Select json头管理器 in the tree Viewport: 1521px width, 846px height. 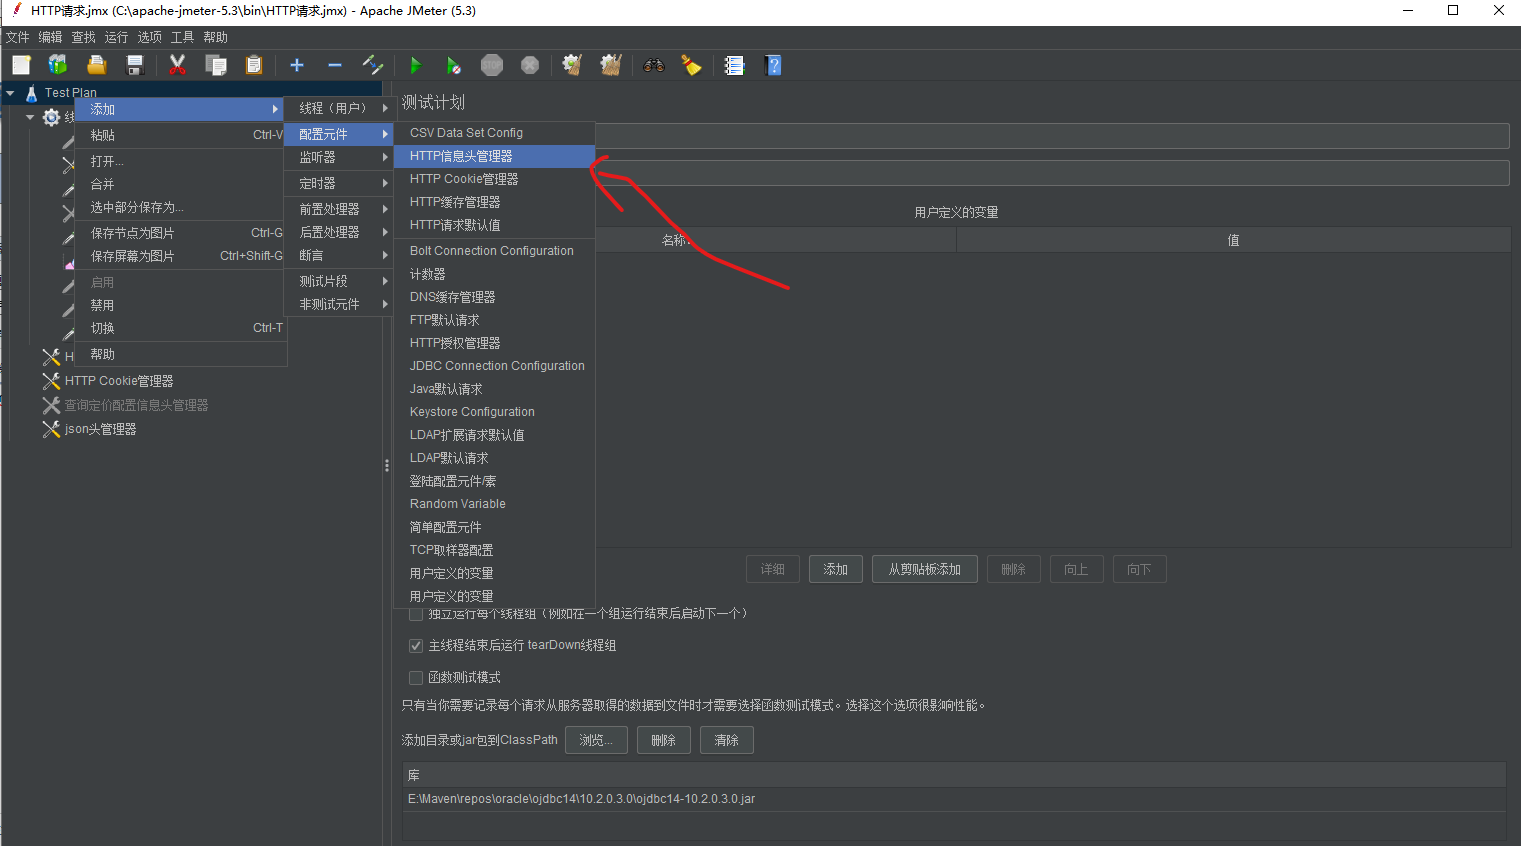click(101, 429)
